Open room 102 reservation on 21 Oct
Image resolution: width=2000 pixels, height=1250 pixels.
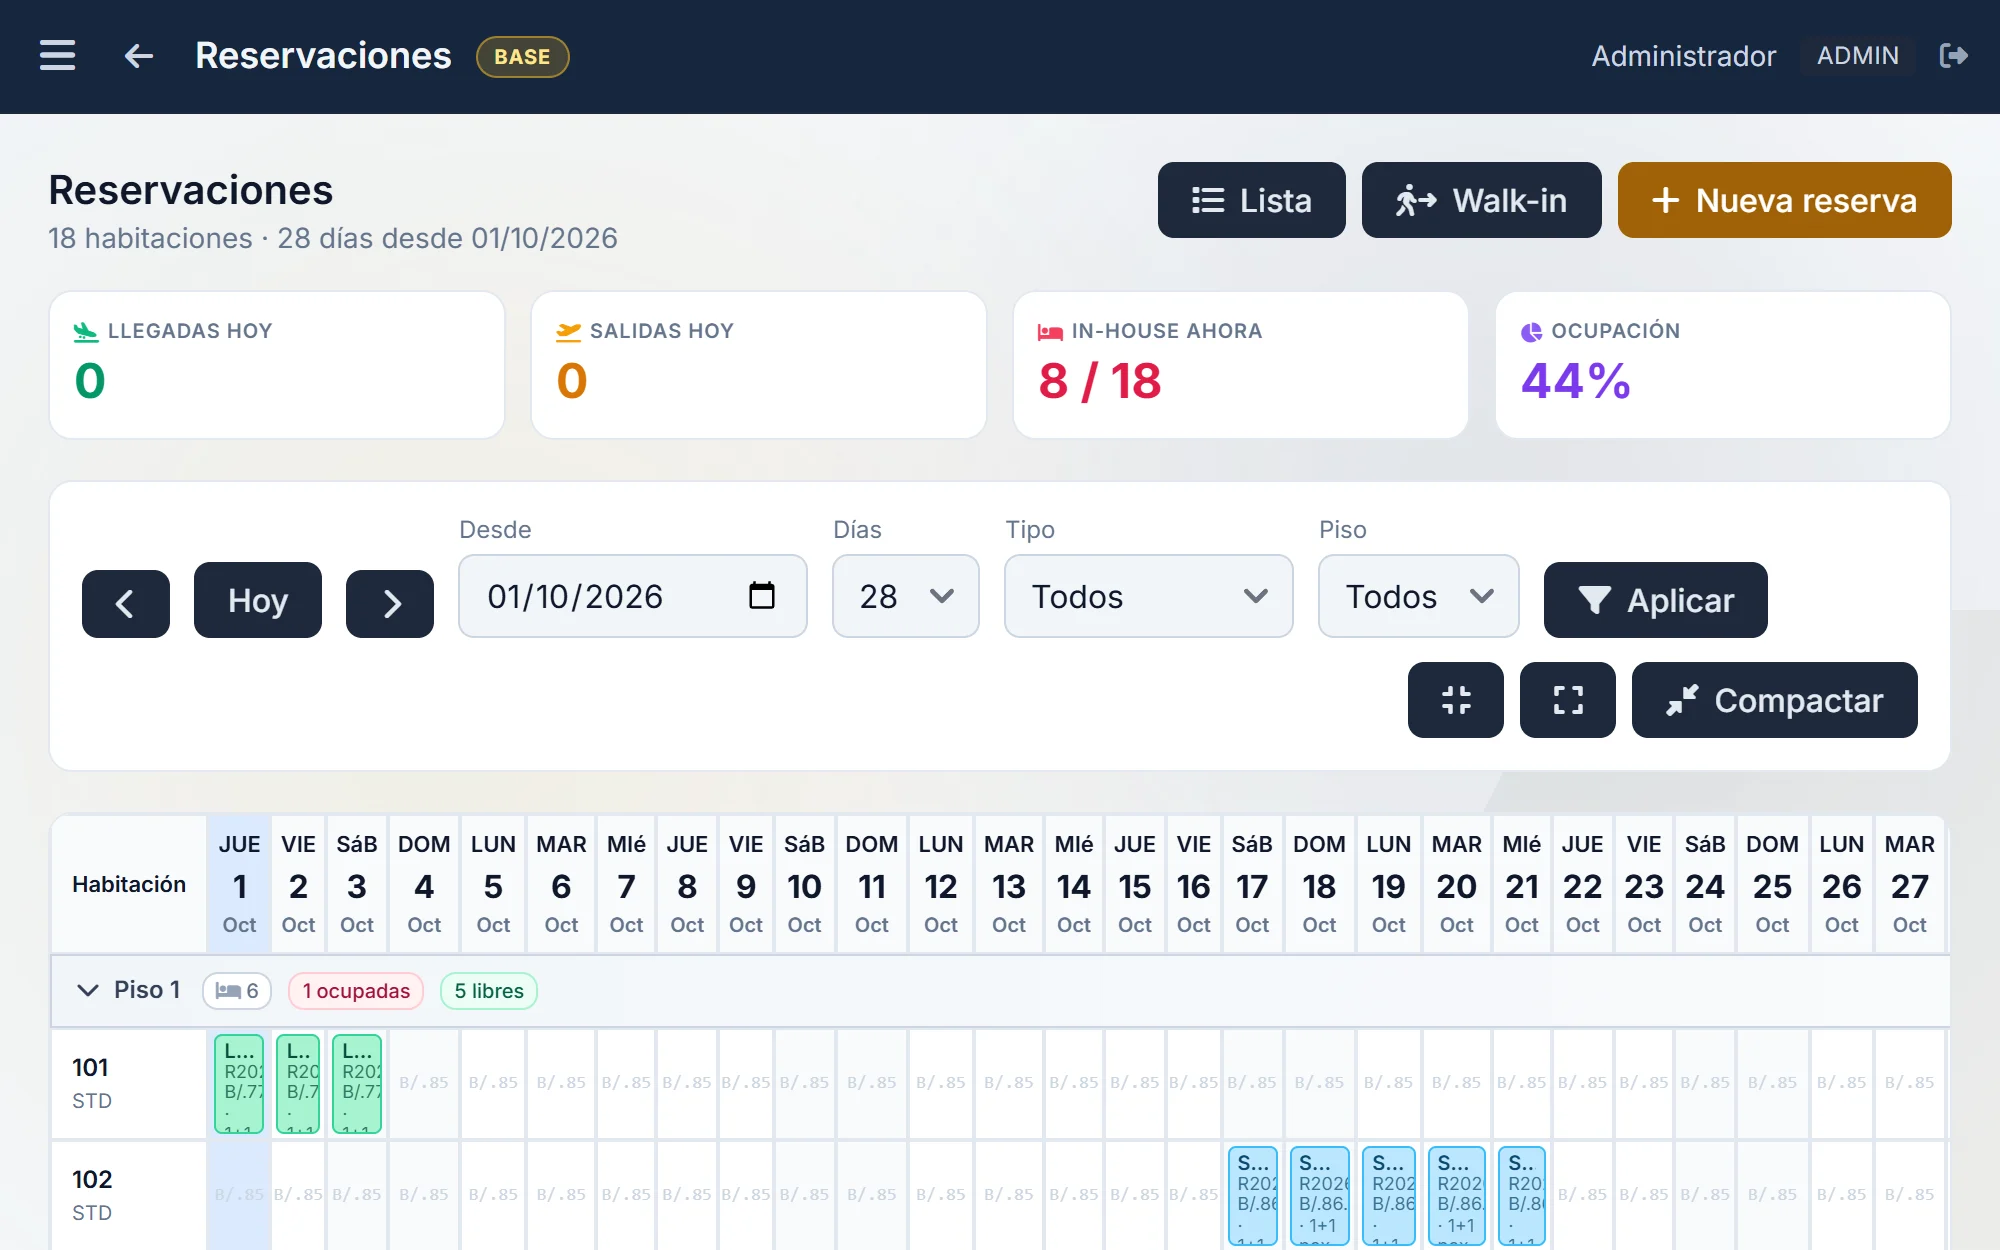click(x=1522, y=1196)
